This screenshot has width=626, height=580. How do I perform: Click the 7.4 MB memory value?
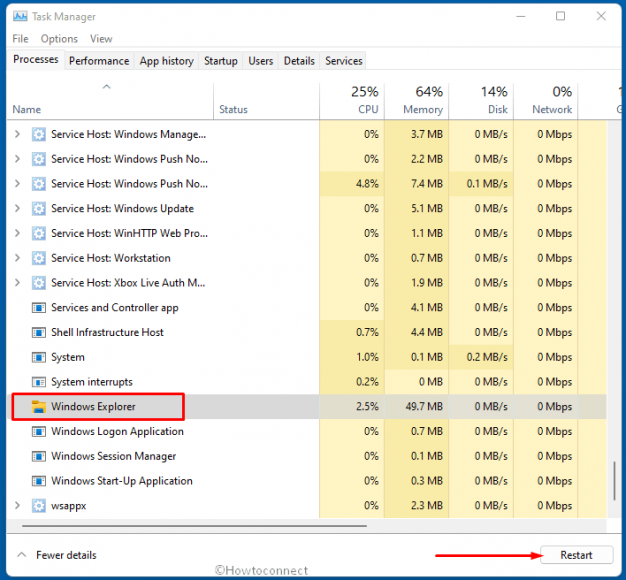(x=427, y=184)
